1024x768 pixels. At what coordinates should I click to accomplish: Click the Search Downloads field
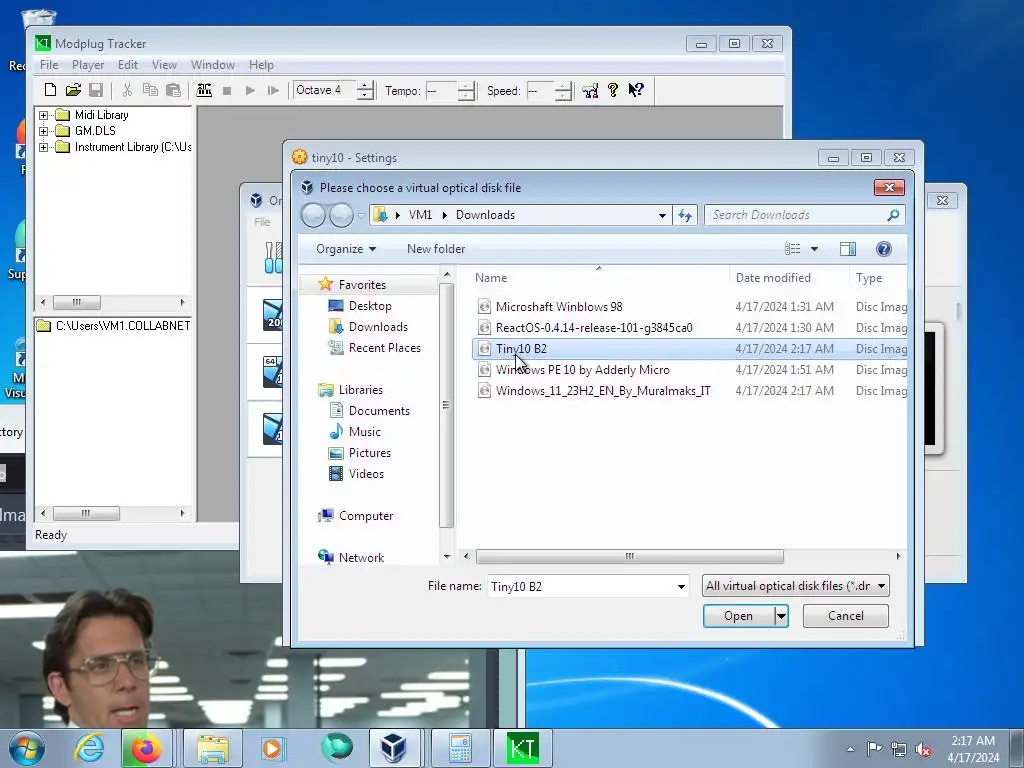pyautogui.click(x=805, y=215)
